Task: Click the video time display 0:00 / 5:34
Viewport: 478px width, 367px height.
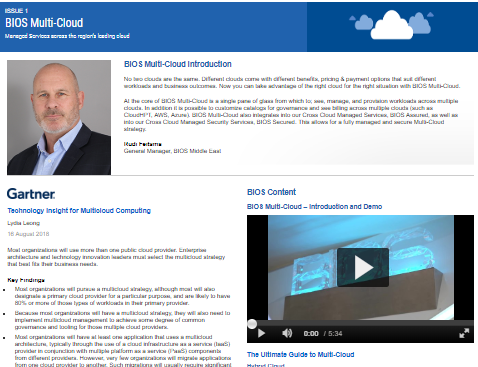Action: 323,333
